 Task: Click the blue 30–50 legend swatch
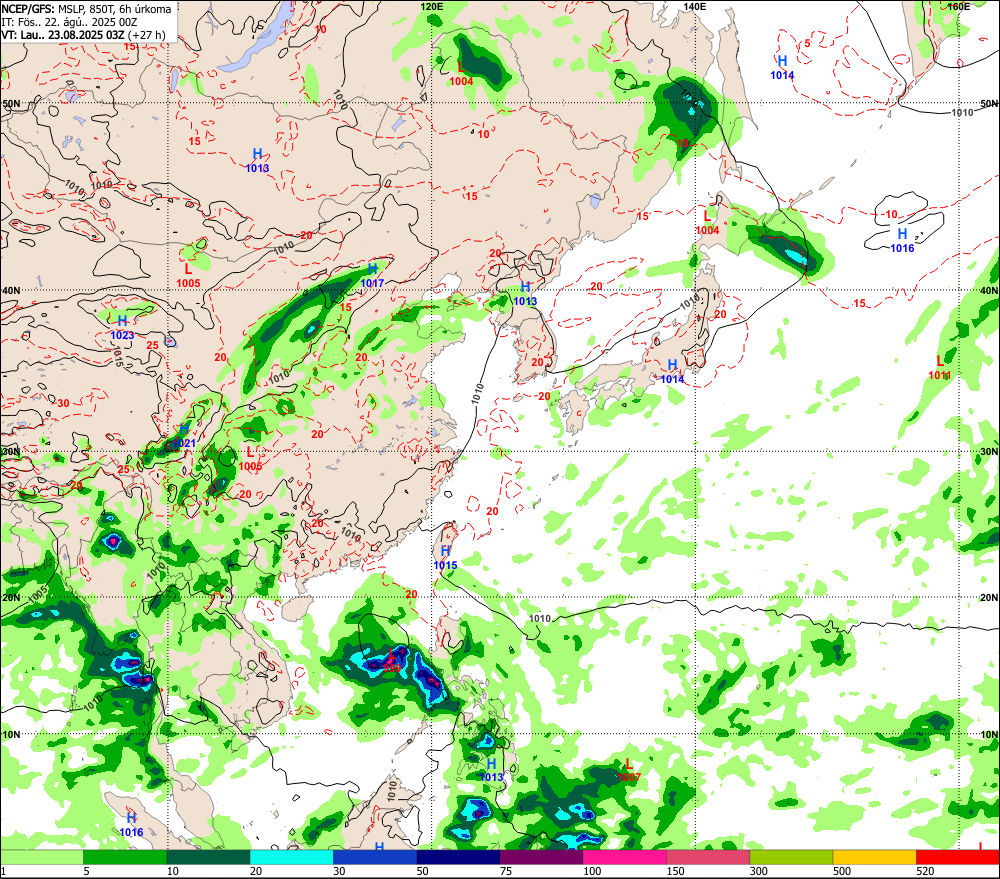click(x=375, y=857)
